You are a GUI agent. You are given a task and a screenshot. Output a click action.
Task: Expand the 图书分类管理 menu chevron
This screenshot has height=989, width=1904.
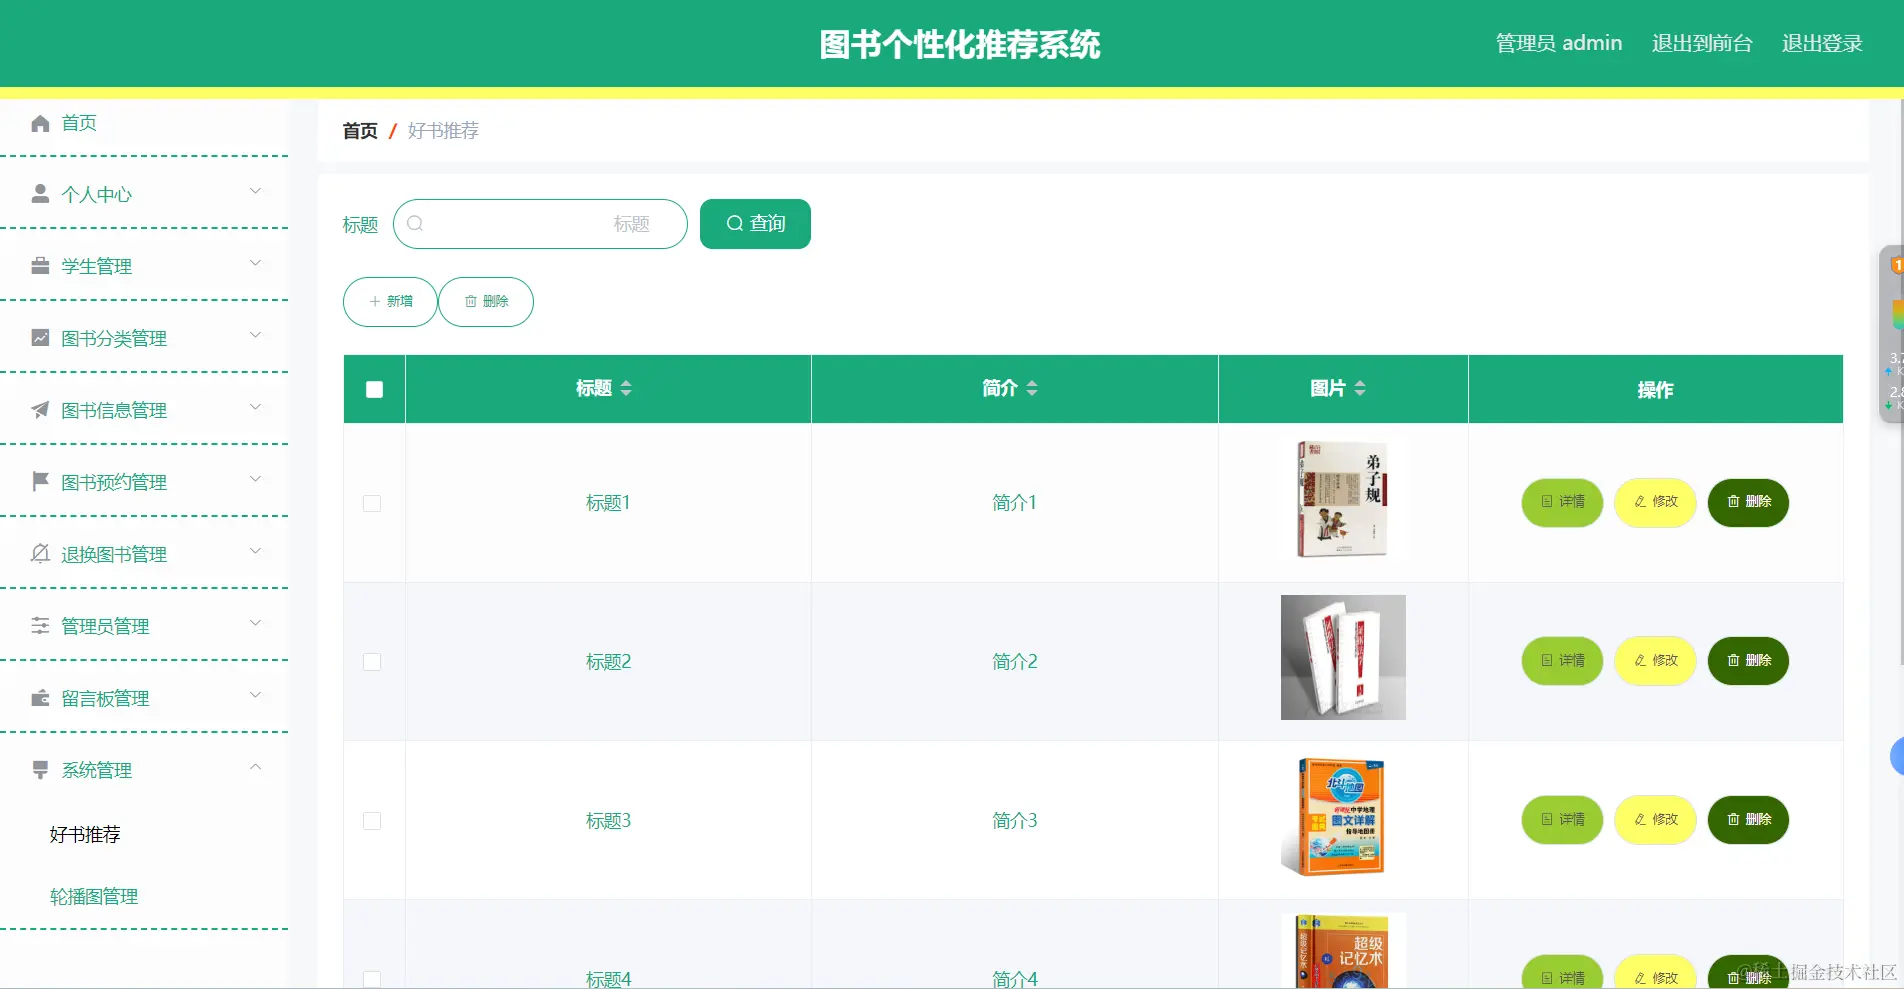256,335
